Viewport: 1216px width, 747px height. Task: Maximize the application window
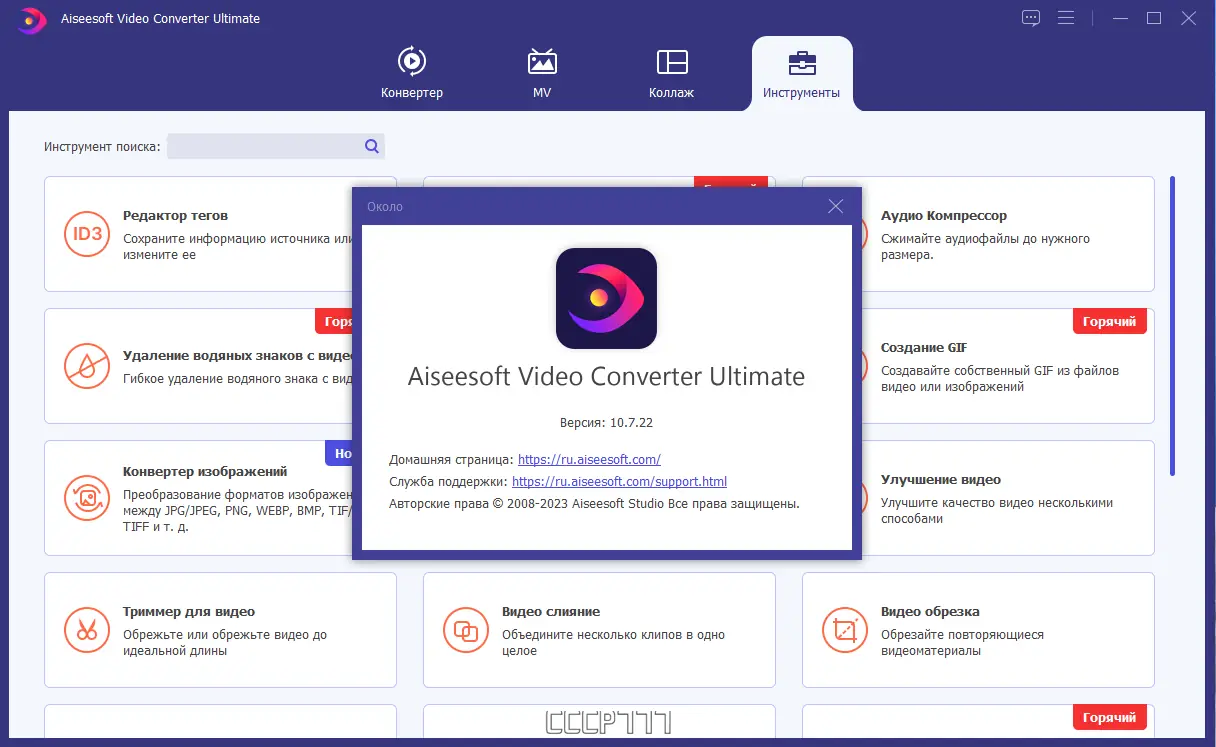1154,18
